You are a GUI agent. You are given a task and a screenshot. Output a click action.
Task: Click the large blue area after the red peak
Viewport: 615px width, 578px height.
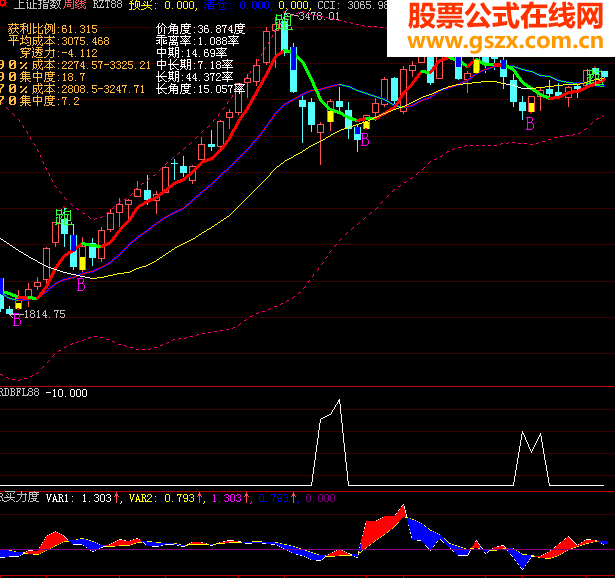pyautogui.click(x=425, y=533)
